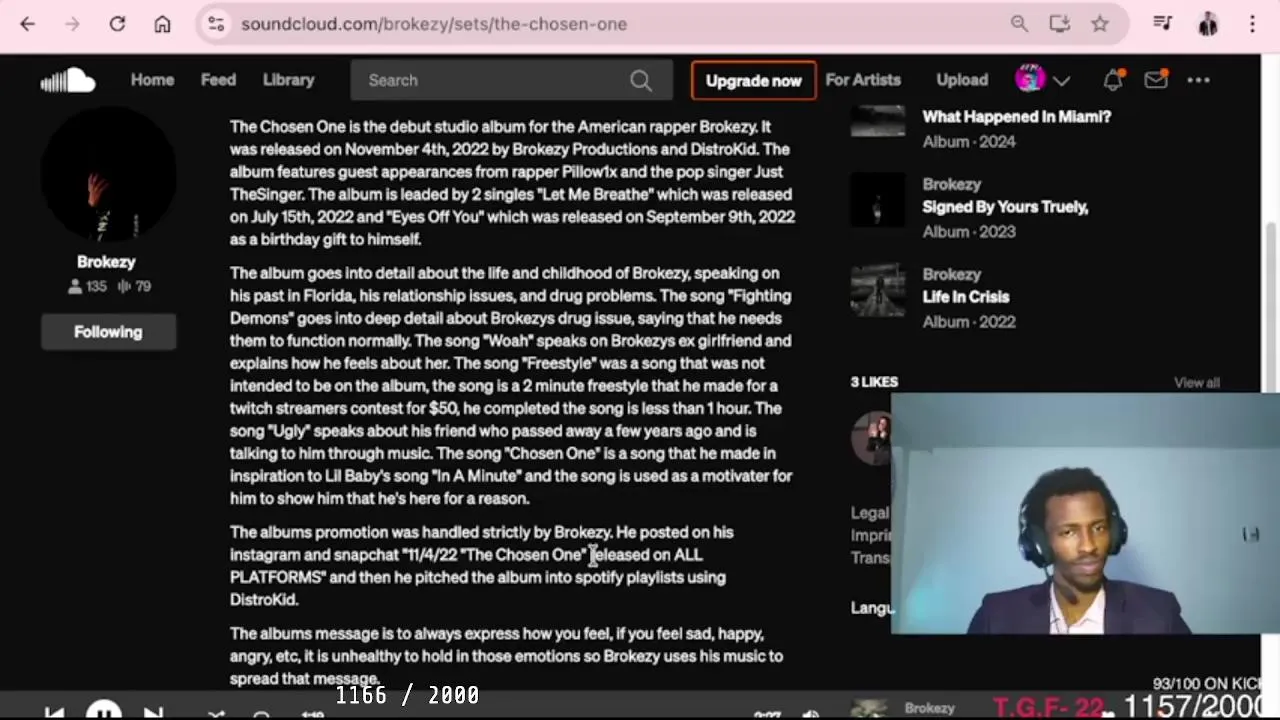Click the 3 LIKES heading
The image size is (1280, 720).
click(x=874, y=382)
